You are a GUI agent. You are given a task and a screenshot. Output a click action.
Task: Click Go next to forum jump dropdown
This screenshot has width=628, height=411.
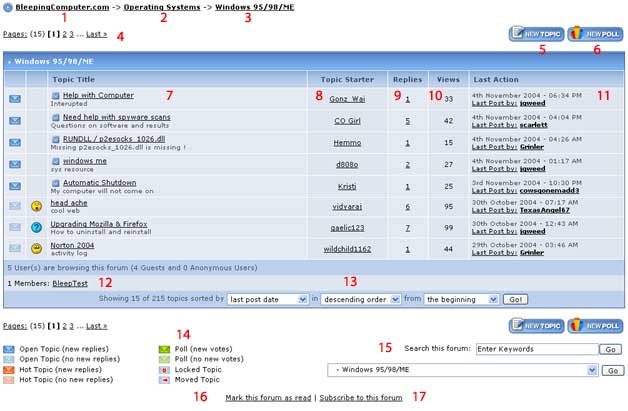tap(613, 371)
